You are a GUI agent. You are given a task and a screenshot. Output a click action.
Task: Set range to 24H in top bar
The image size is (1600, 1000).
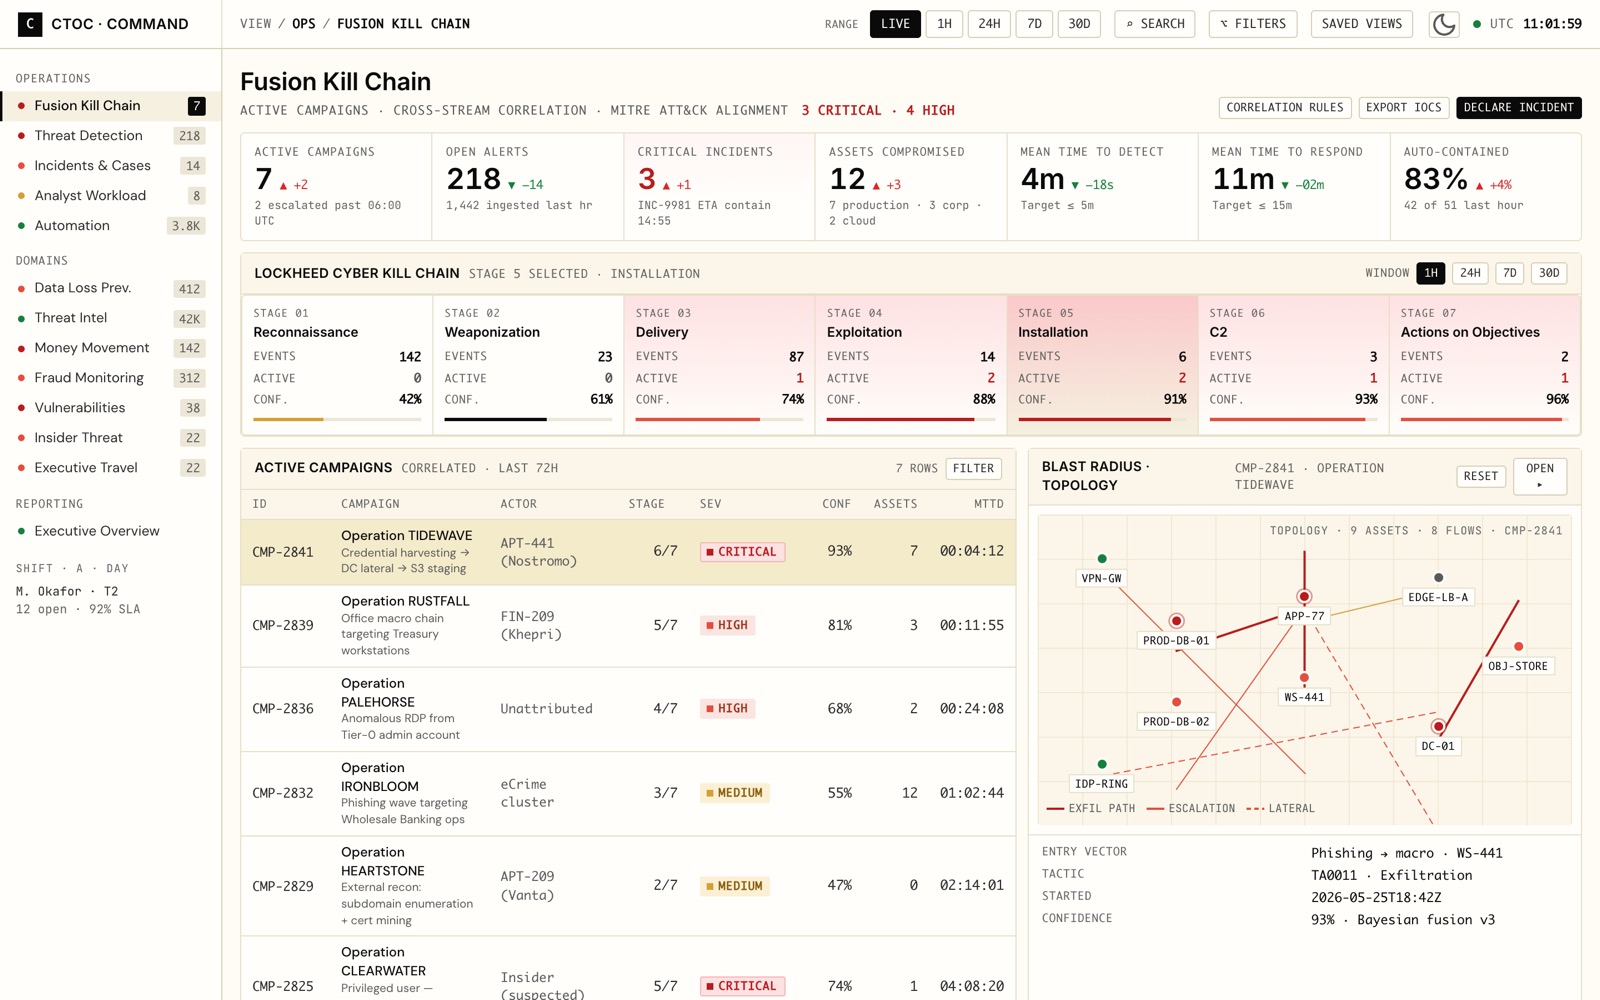pyautogui.click(x=989, y=24)
